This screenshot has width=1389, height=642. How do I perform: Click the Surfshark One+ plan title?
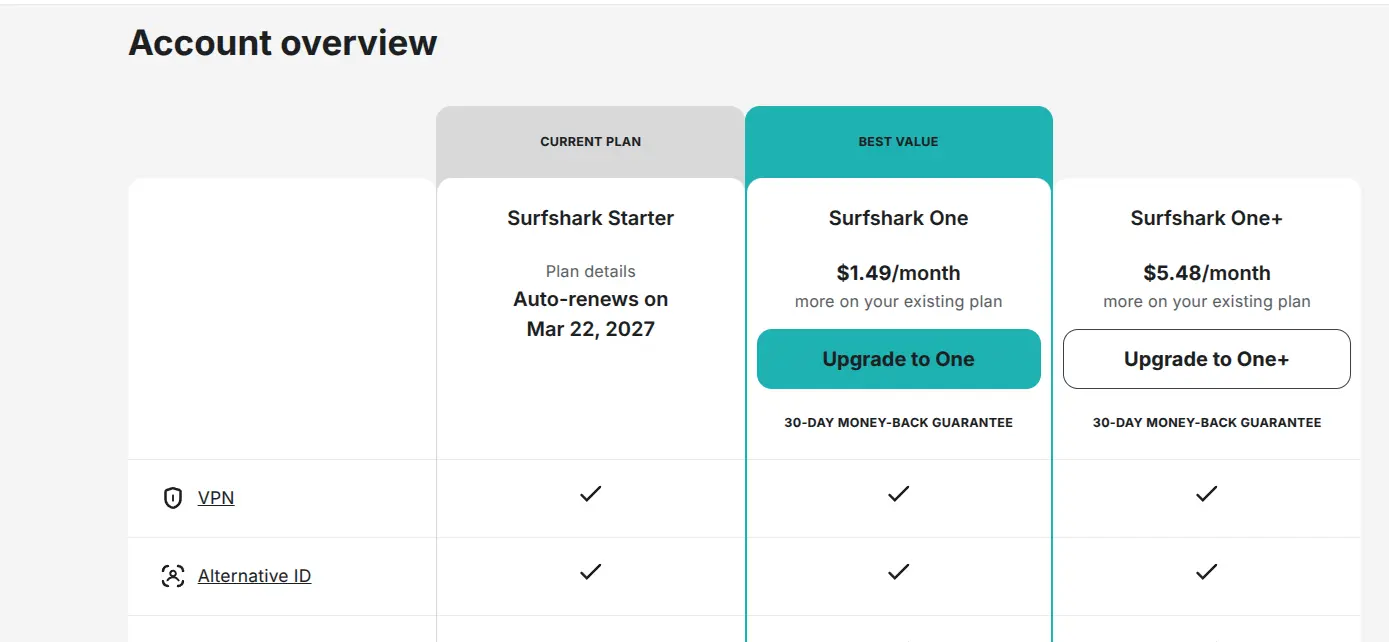coord(1207,218)
